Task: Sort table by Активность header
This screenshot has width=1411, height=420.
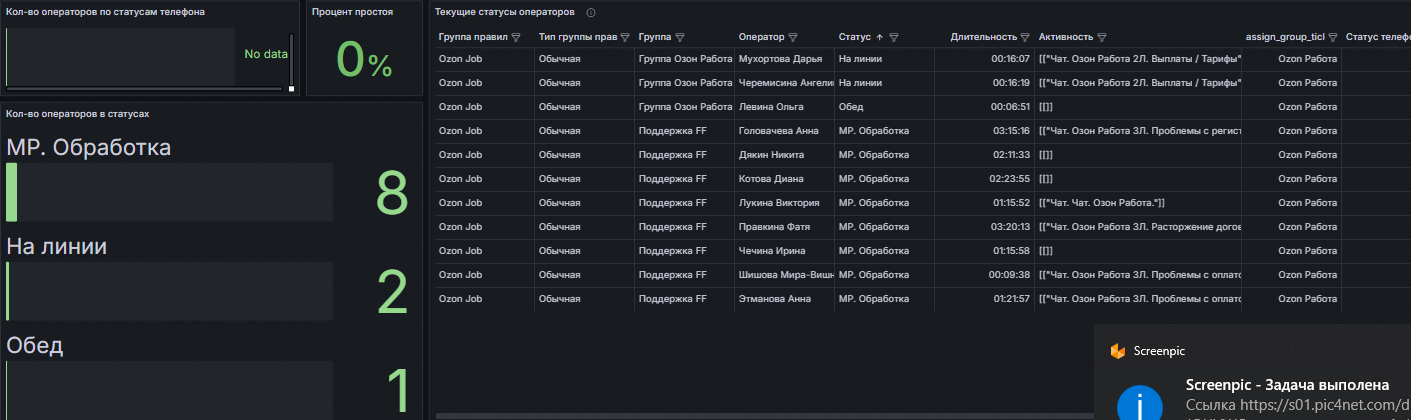Action: click(1066, 37)
